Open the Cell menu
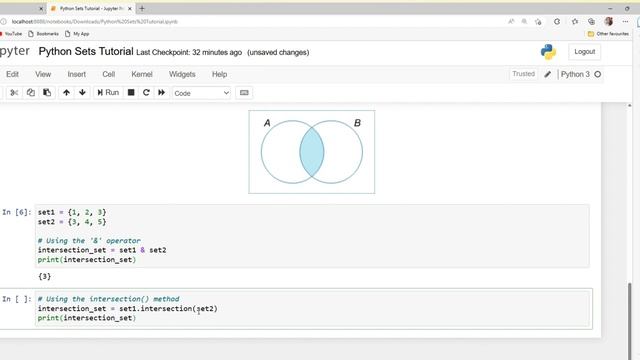Image resolution: width=640 pixels, height=360 pixels. click(x=109, y=74)
